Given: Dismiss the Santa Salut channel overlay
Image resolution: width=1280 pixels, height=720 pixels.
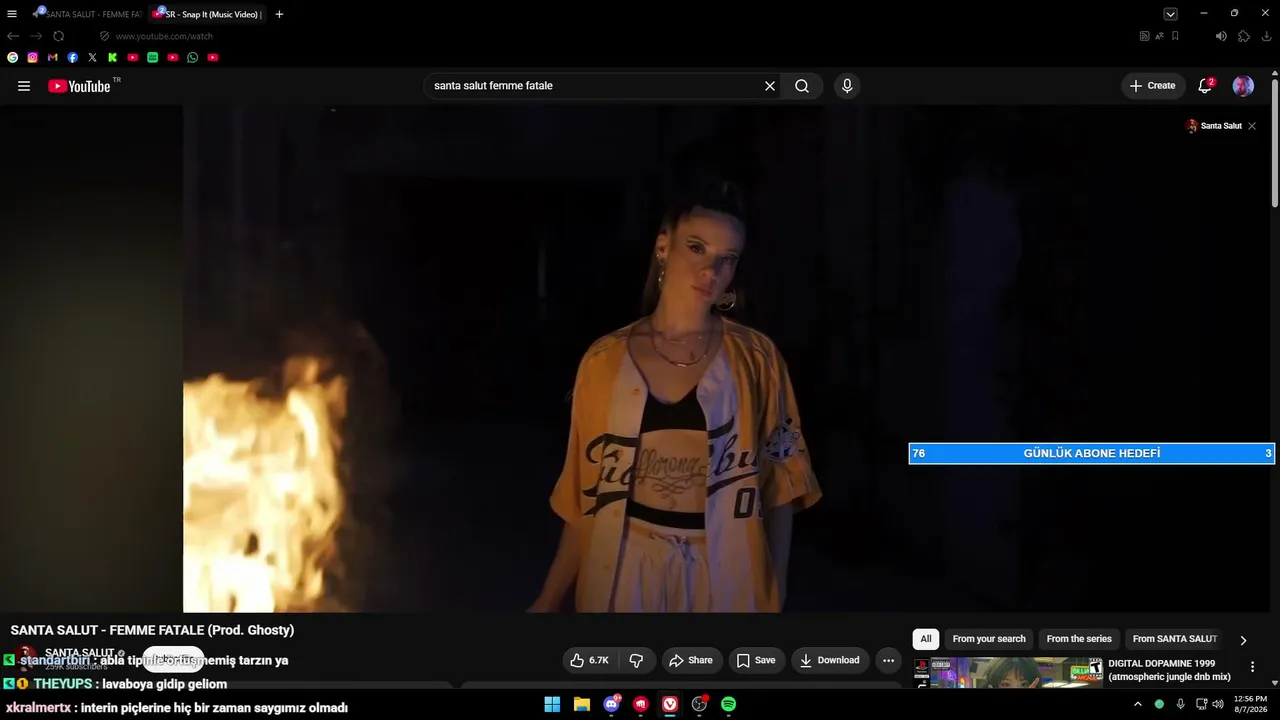Looking at the screenshot, I should point(1252,126).
